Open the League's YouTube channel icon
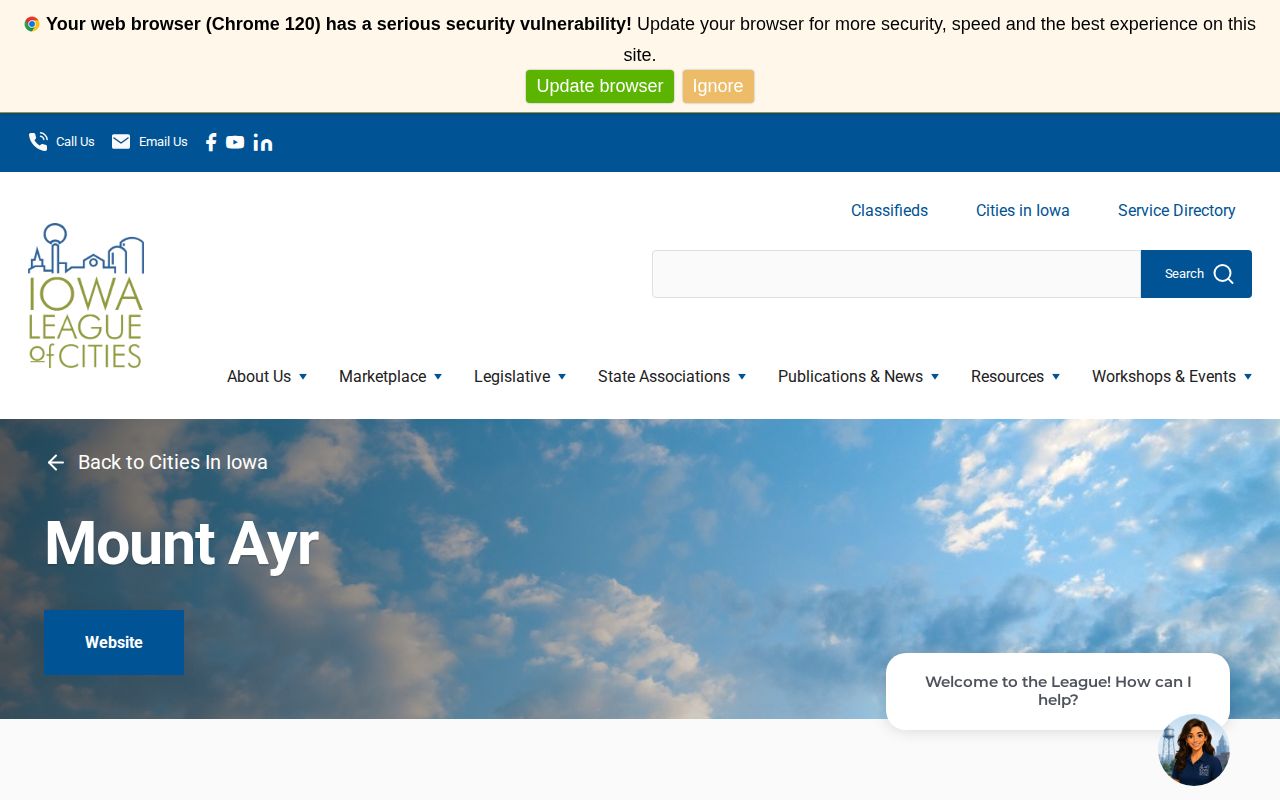The image size is (1280, 800). click(235, 142)
